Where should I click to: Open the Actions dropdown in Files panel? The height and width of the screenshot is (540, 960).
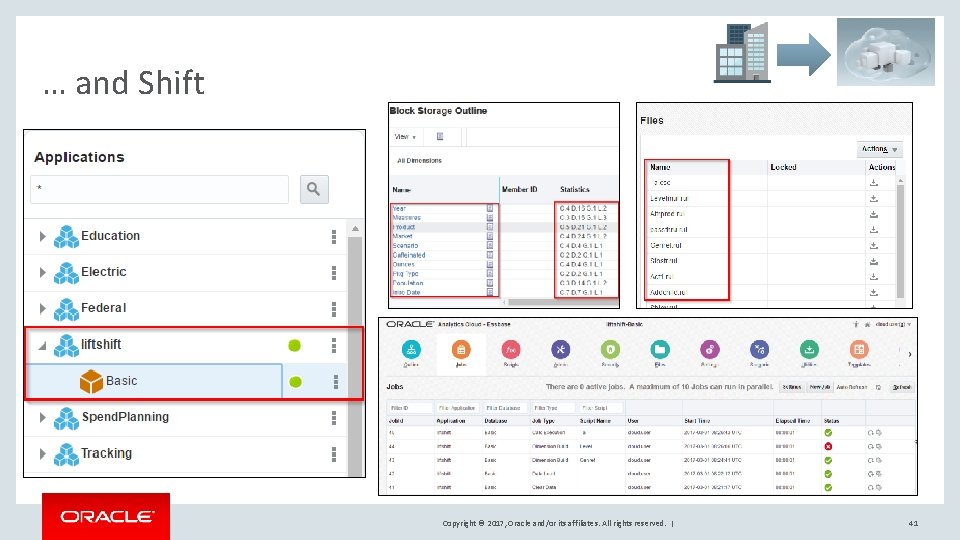coord(879,149)
